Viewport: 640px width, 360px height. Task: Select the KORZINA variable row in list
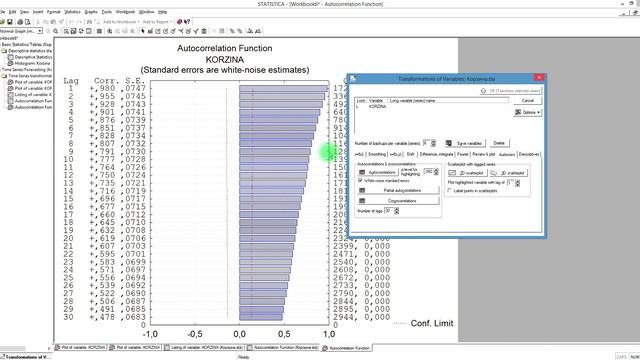coord(431,107)
